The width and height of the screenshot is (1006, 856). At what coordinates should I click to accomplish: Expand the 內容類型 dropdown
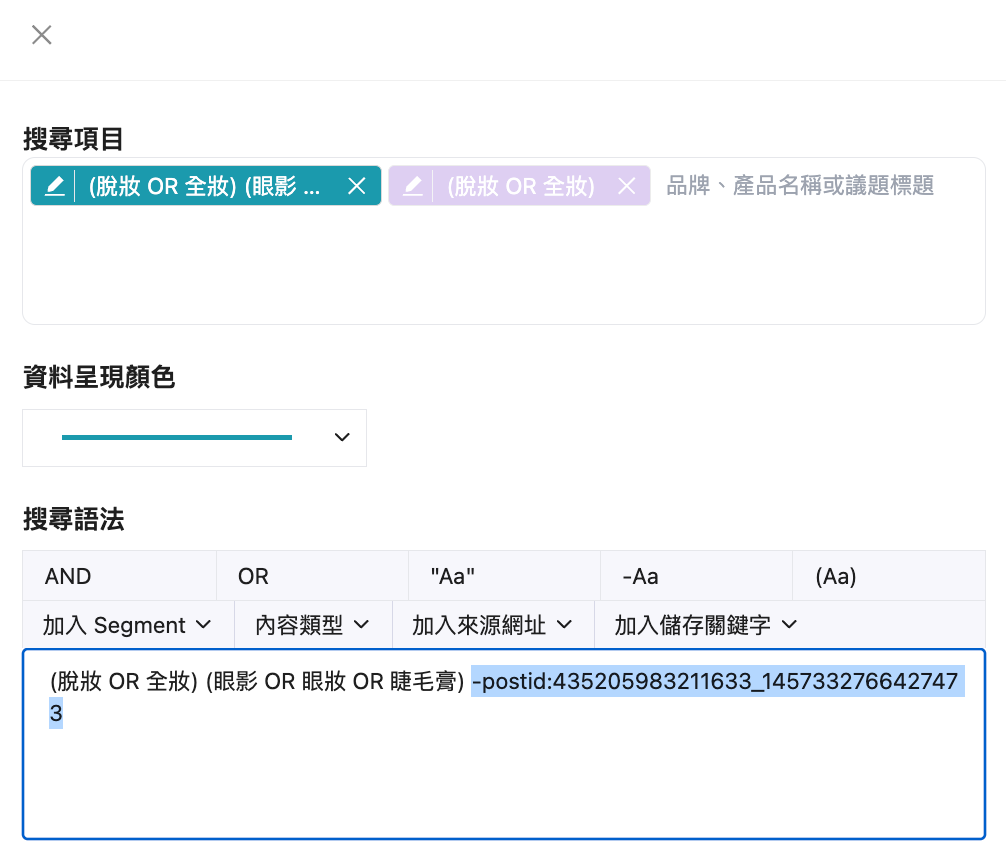(313, 624)
